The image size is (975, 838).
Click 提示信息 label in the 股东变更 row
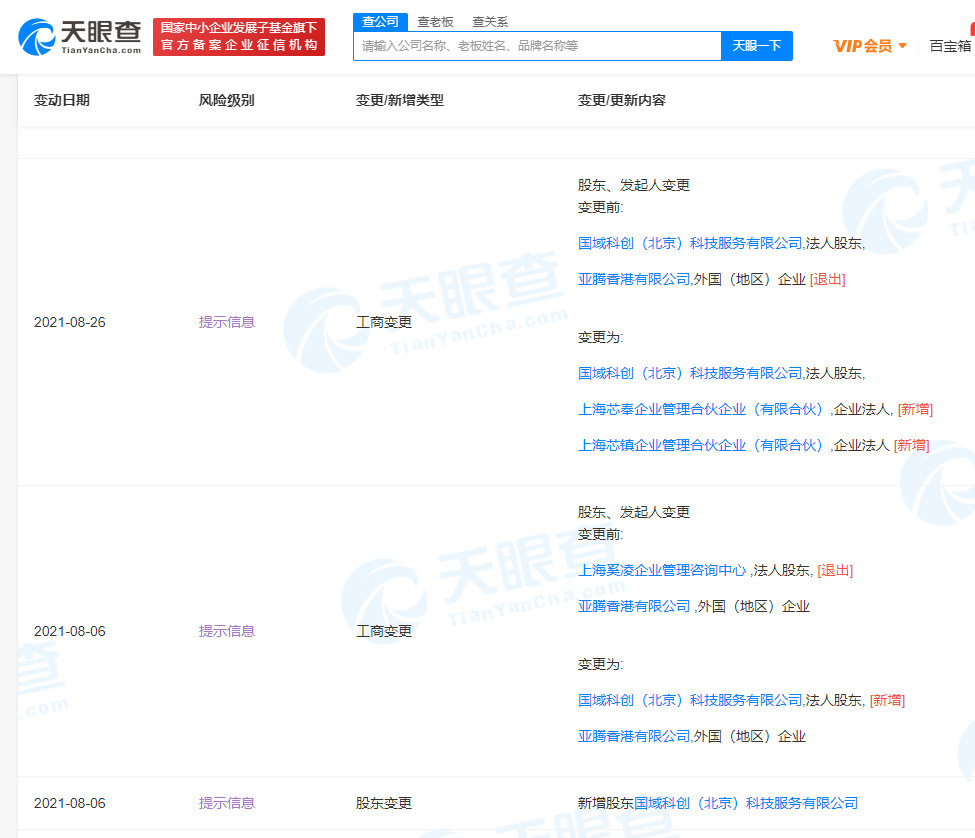point(227,803)
